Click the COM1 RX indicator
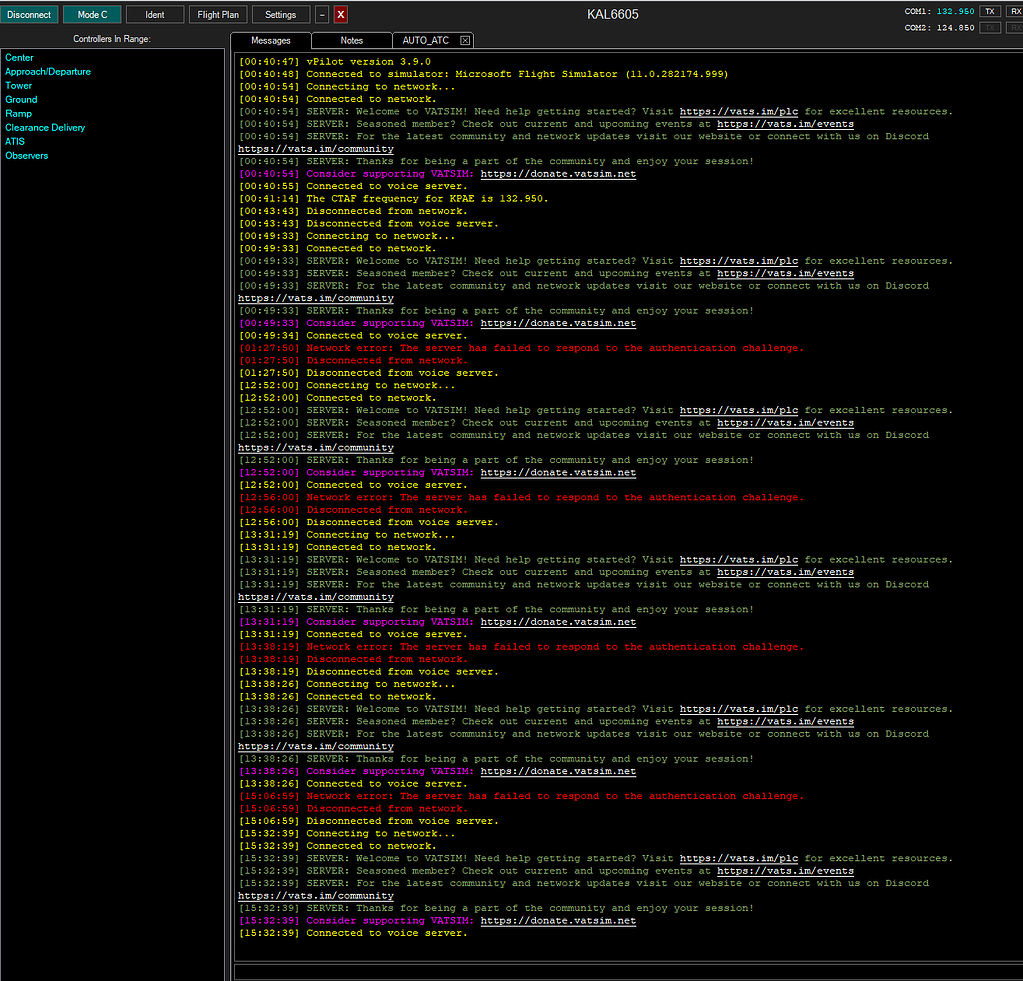The height and width of the screenshot is (981, 1023). (x=1014, y=11)
